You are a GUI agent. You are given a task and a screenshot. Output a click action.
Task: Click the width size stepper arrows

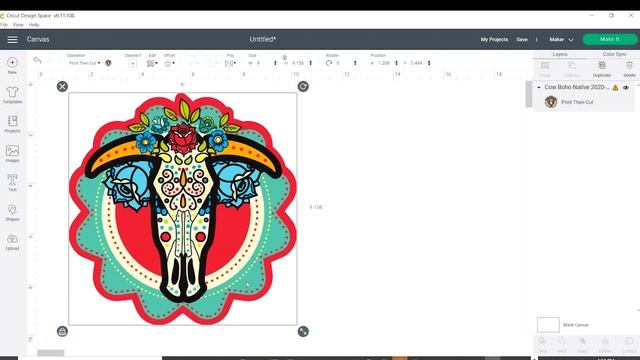275,63
